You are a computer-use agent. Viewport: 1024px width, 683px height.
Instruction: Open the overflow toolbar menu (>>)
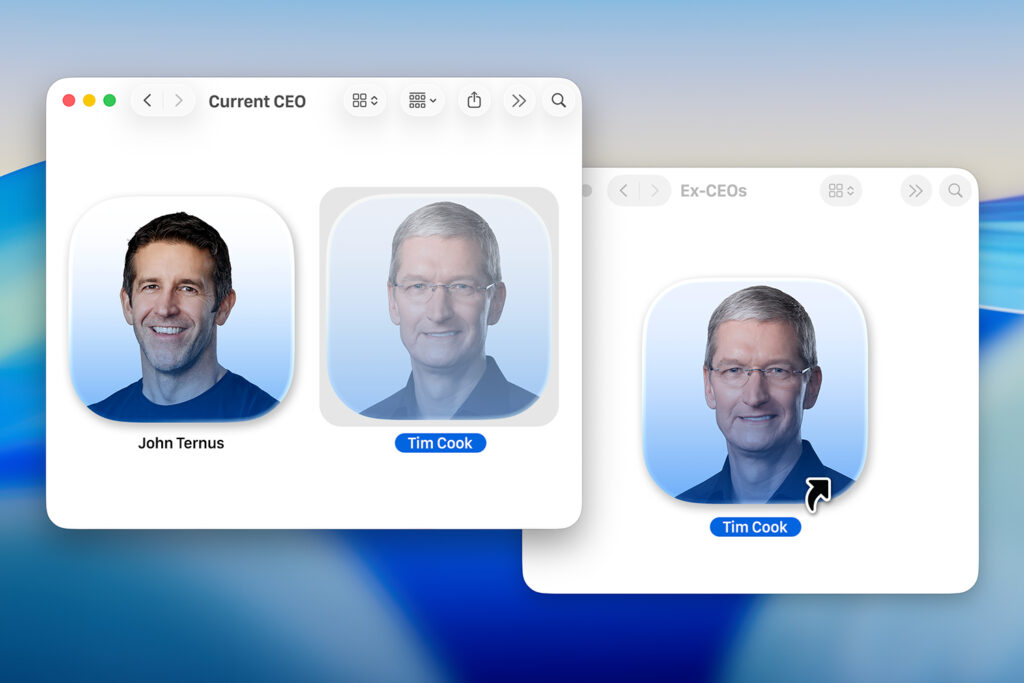click(x=519, y=100)
